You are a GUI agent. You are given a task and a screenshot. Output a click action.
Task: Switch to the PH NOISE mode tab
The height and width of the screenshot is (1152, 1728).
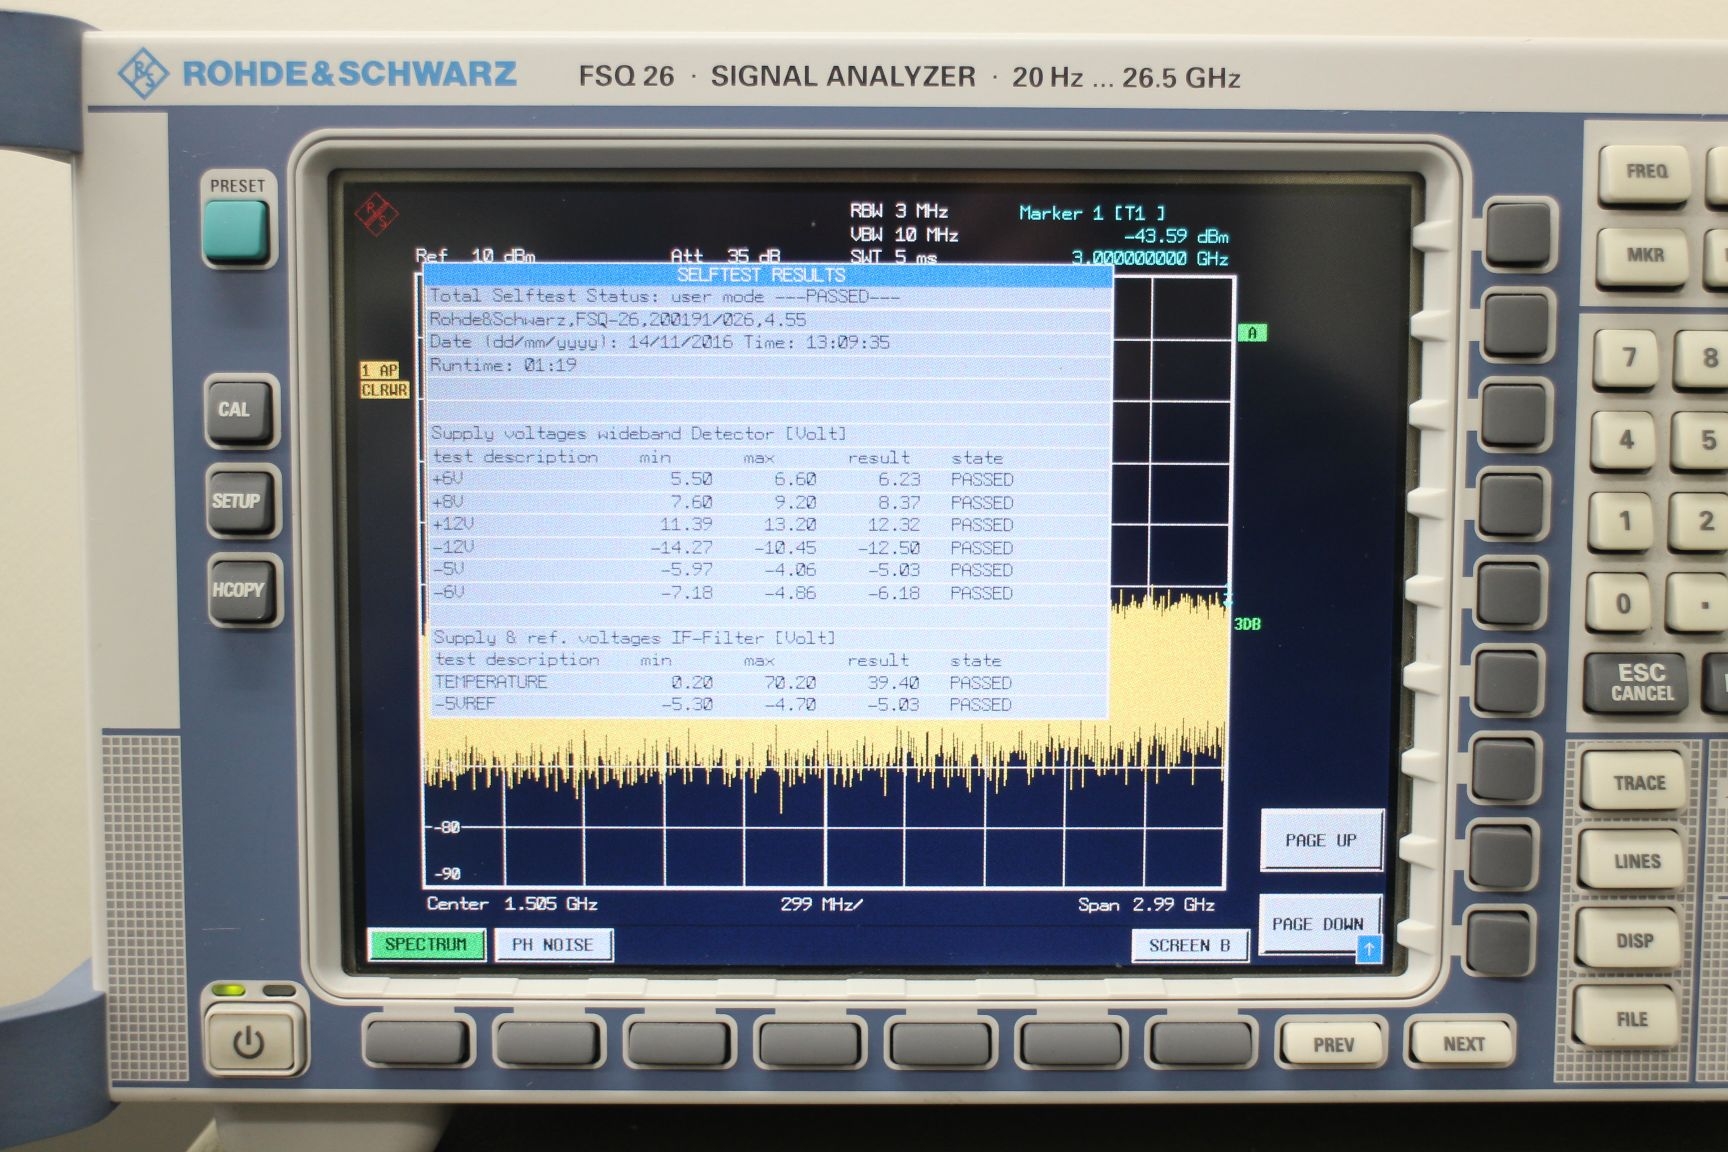click(553, 945)
